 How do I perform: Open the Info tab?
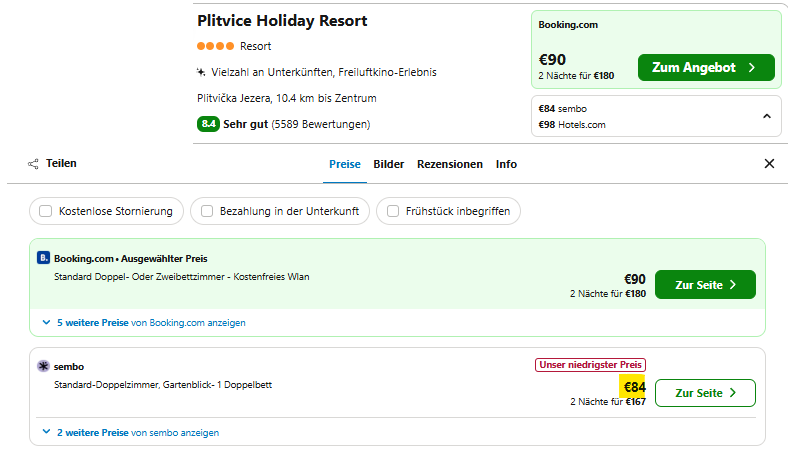[x=506, y=164]
